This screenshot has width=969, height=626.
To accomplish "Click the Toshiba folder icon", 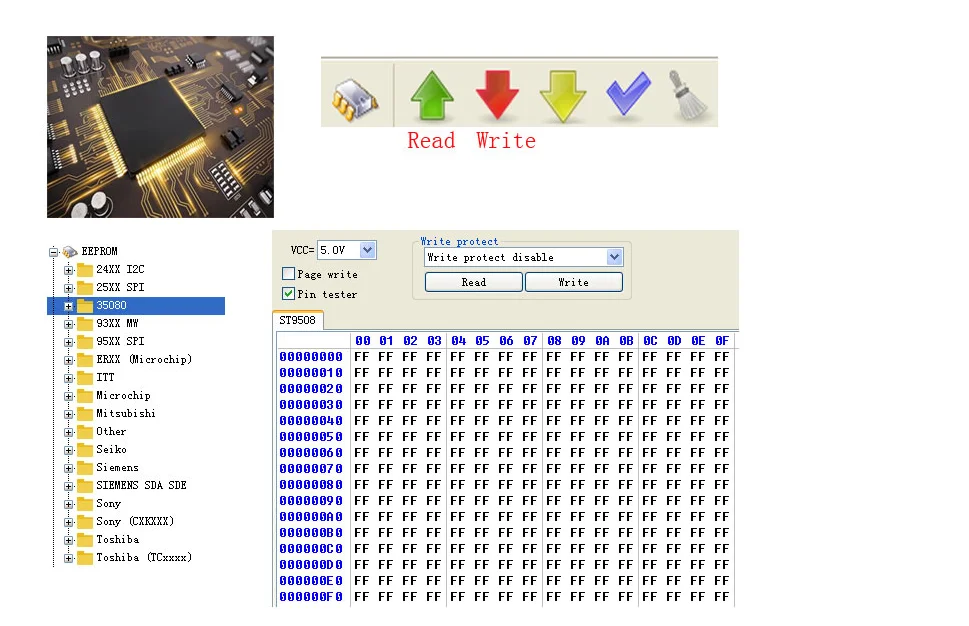I will click(85, 539).
